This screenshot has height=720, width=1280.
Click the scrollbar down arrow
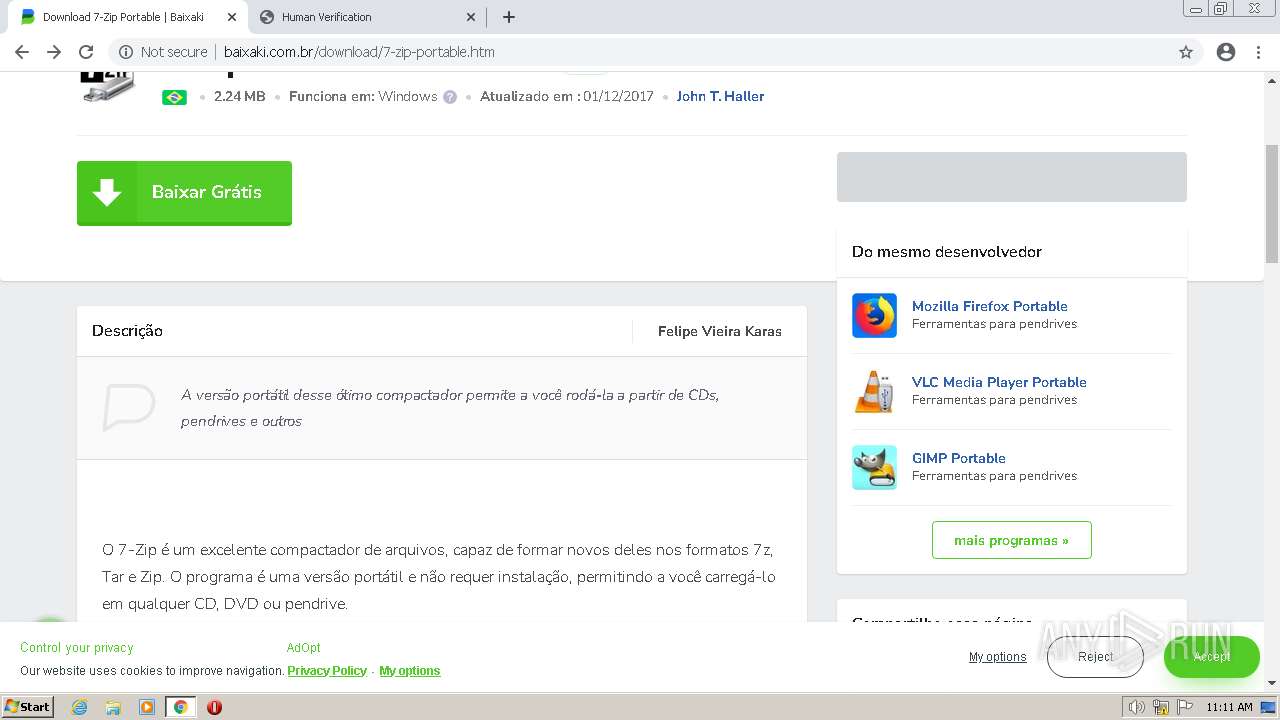pos(1272,682)
